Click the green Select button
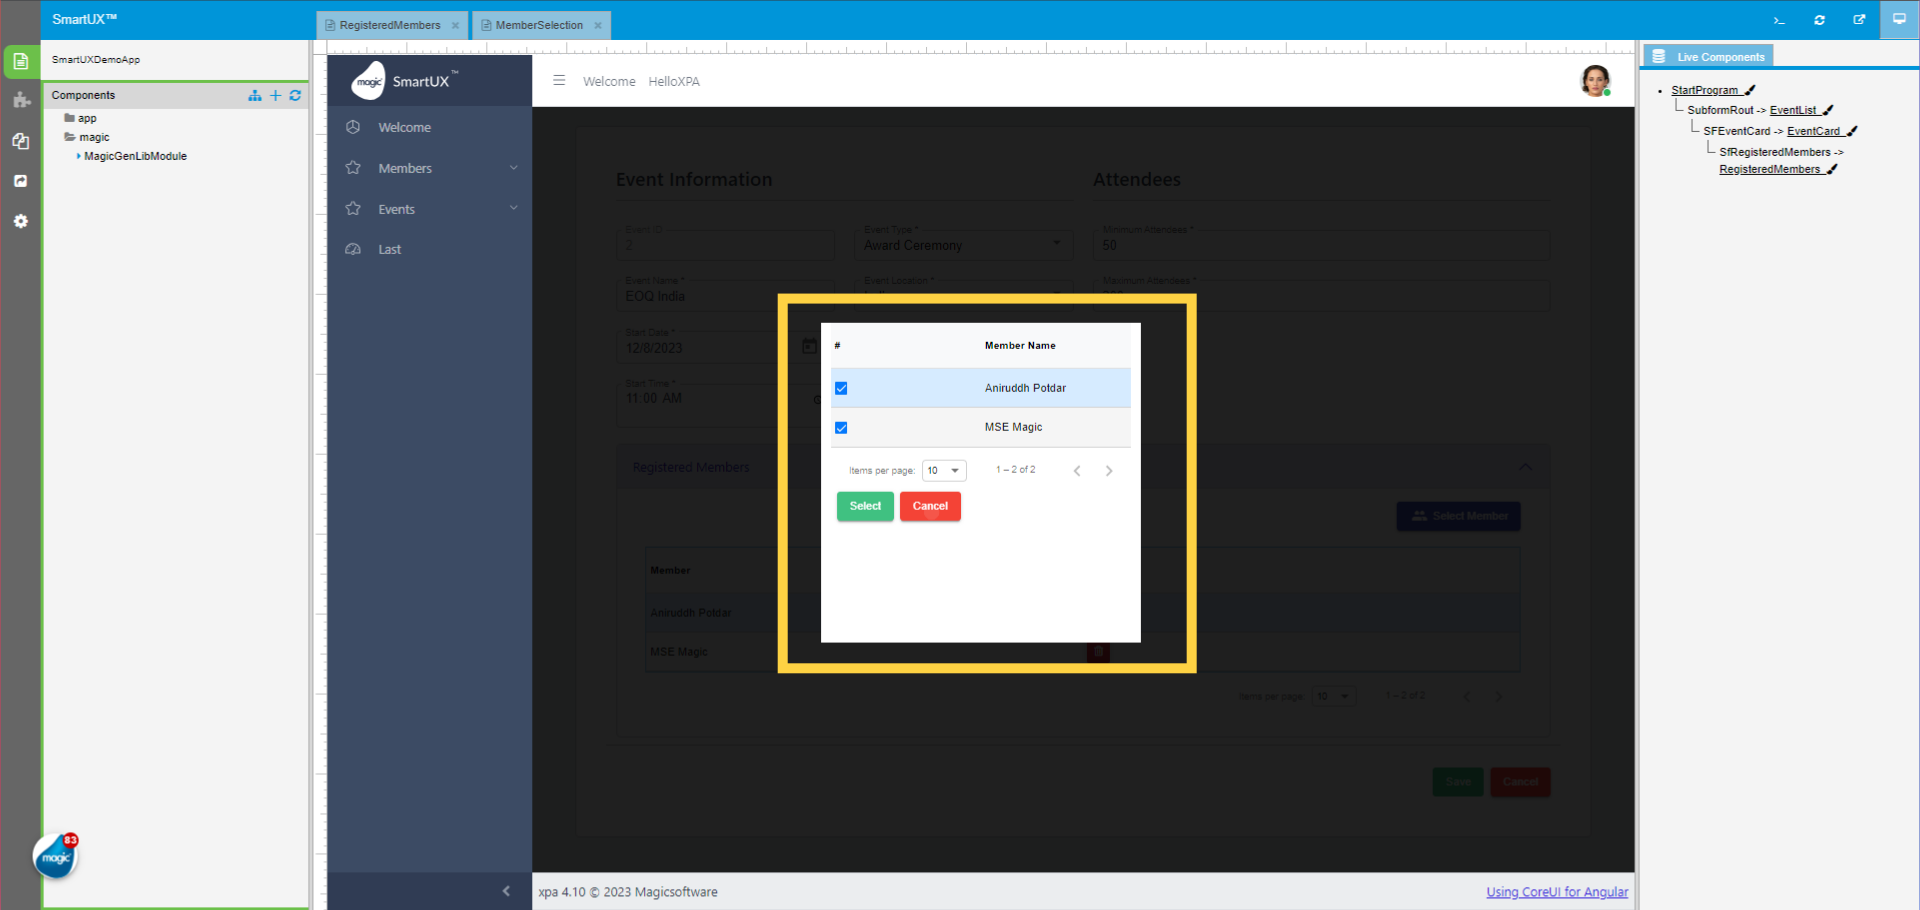The image size is (1920, 910). tap(865, 506)
